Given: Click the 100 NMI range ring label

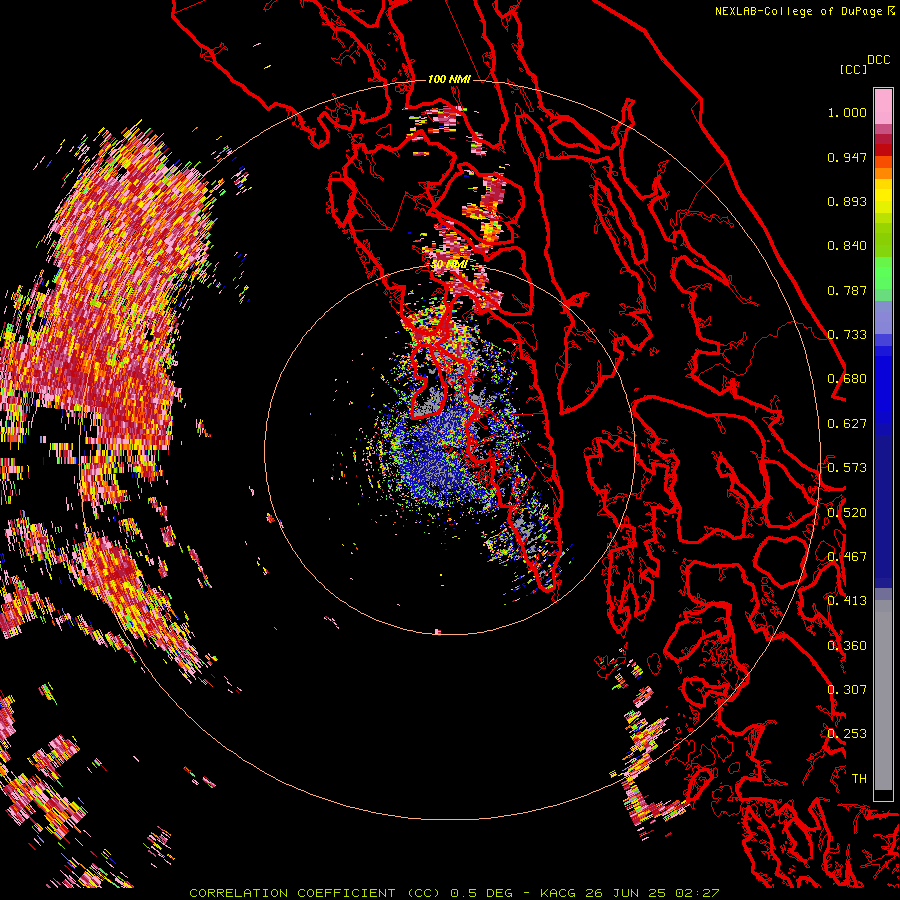Looking at the screenshot, I should pos(449,79).
